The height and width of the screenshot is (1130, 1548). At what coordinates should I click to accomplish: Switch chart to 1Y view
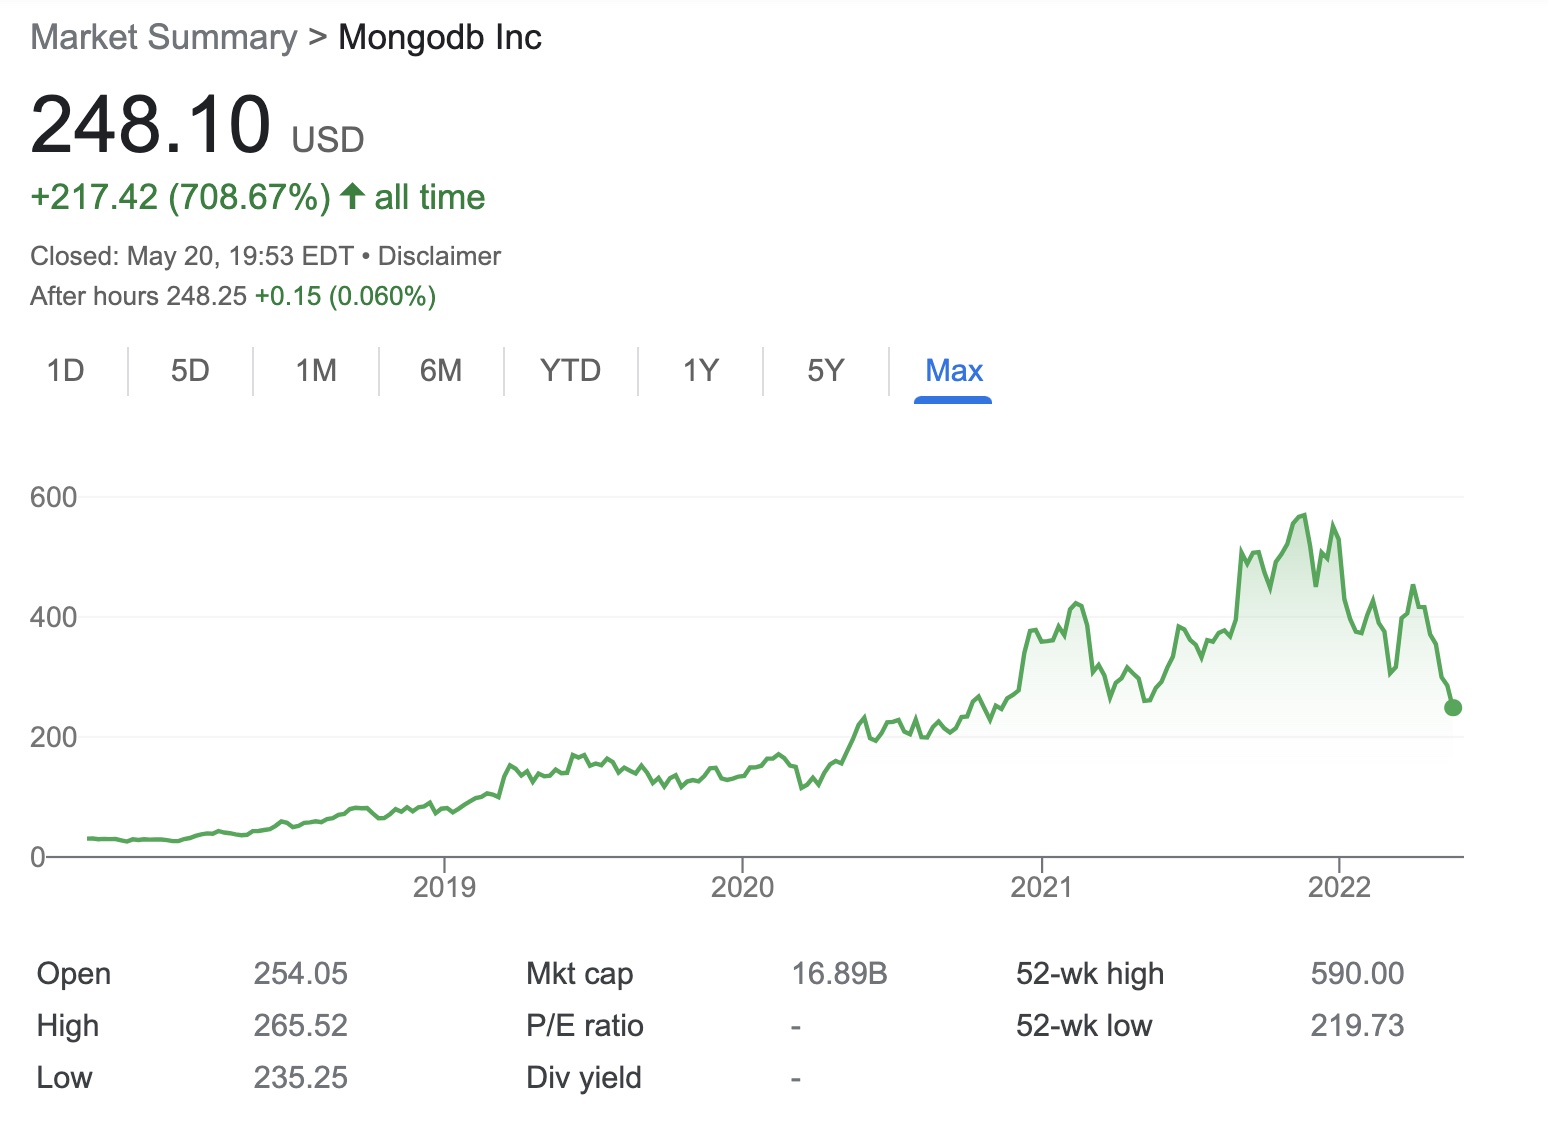tap(701, 371)
